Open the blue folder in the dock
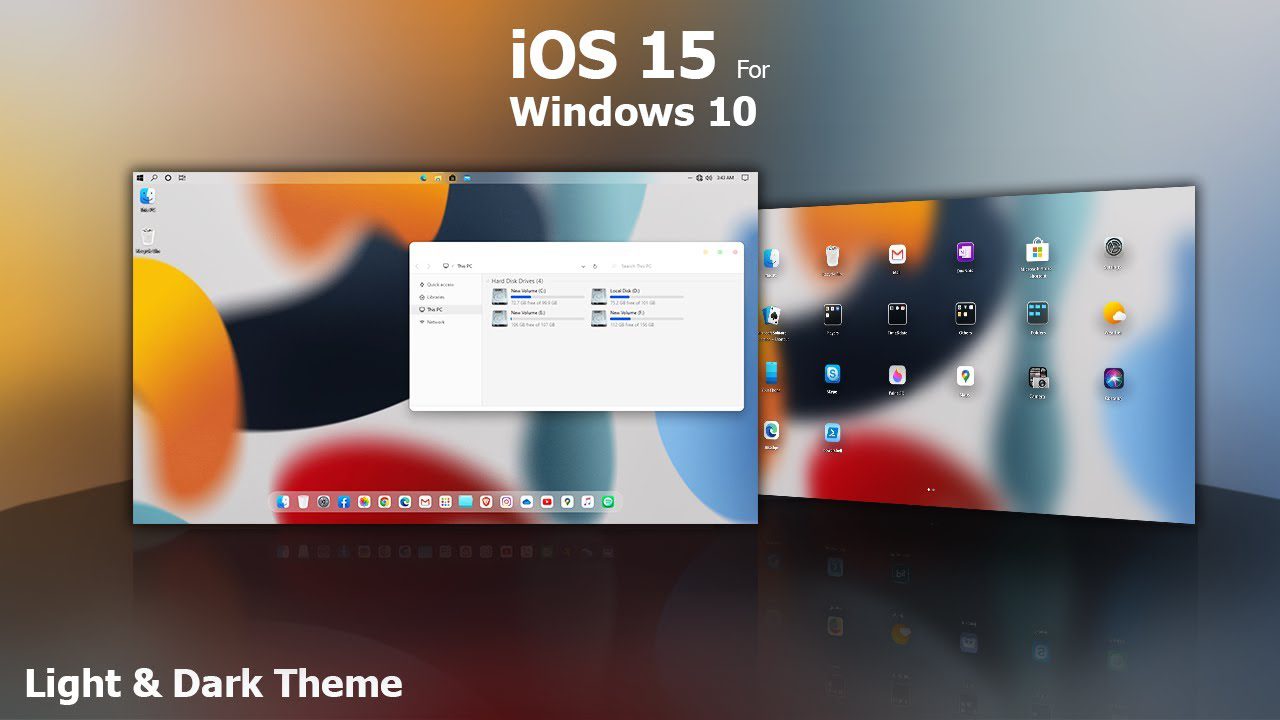This screenshot has width=1280, height=720. click(x=465, y=502)
